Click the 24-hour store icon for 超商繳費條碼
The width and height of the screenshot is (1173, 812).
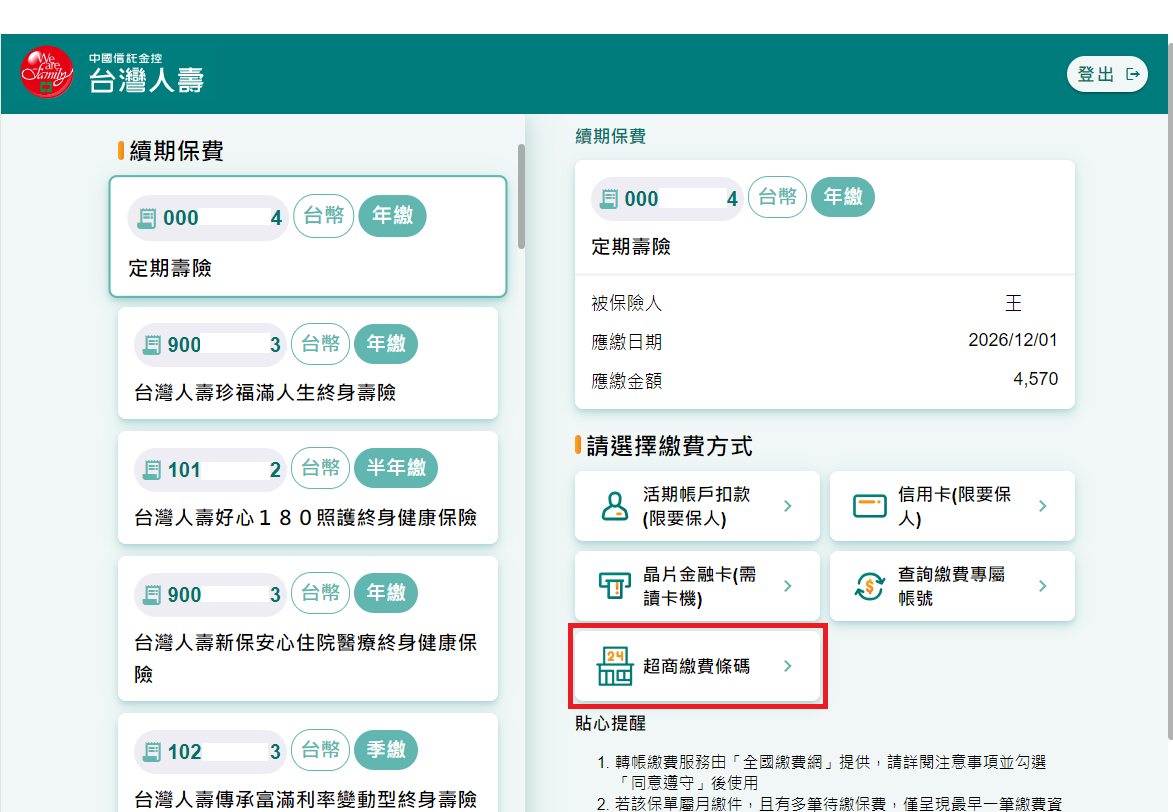tap(615, 666)
